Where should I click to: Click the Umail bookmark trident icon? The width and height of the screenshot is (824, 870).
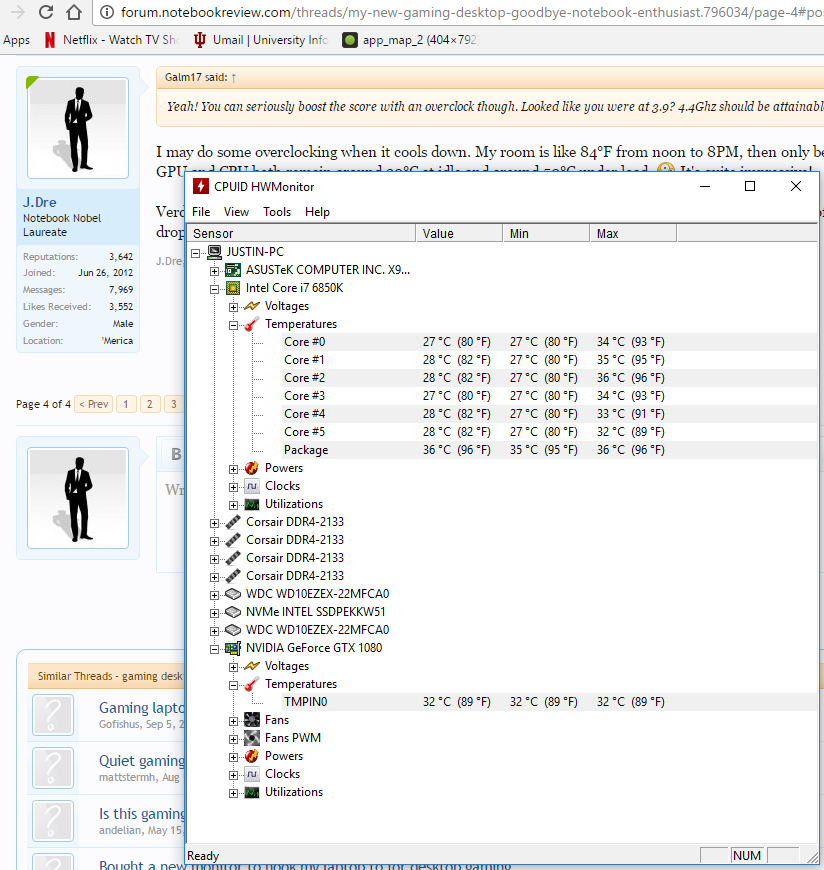[200, 40]
